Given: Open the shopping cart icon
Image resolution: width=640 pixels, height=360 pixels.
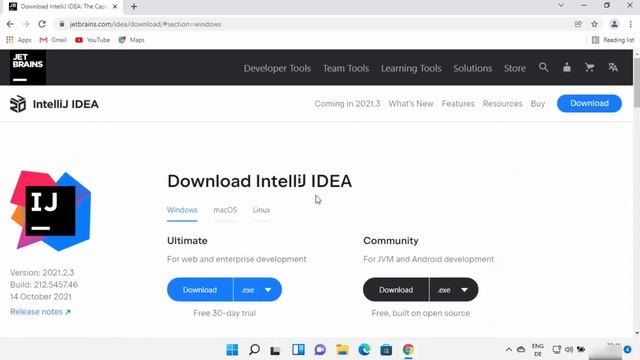Looking at the screenshot, I should [589, 67].
